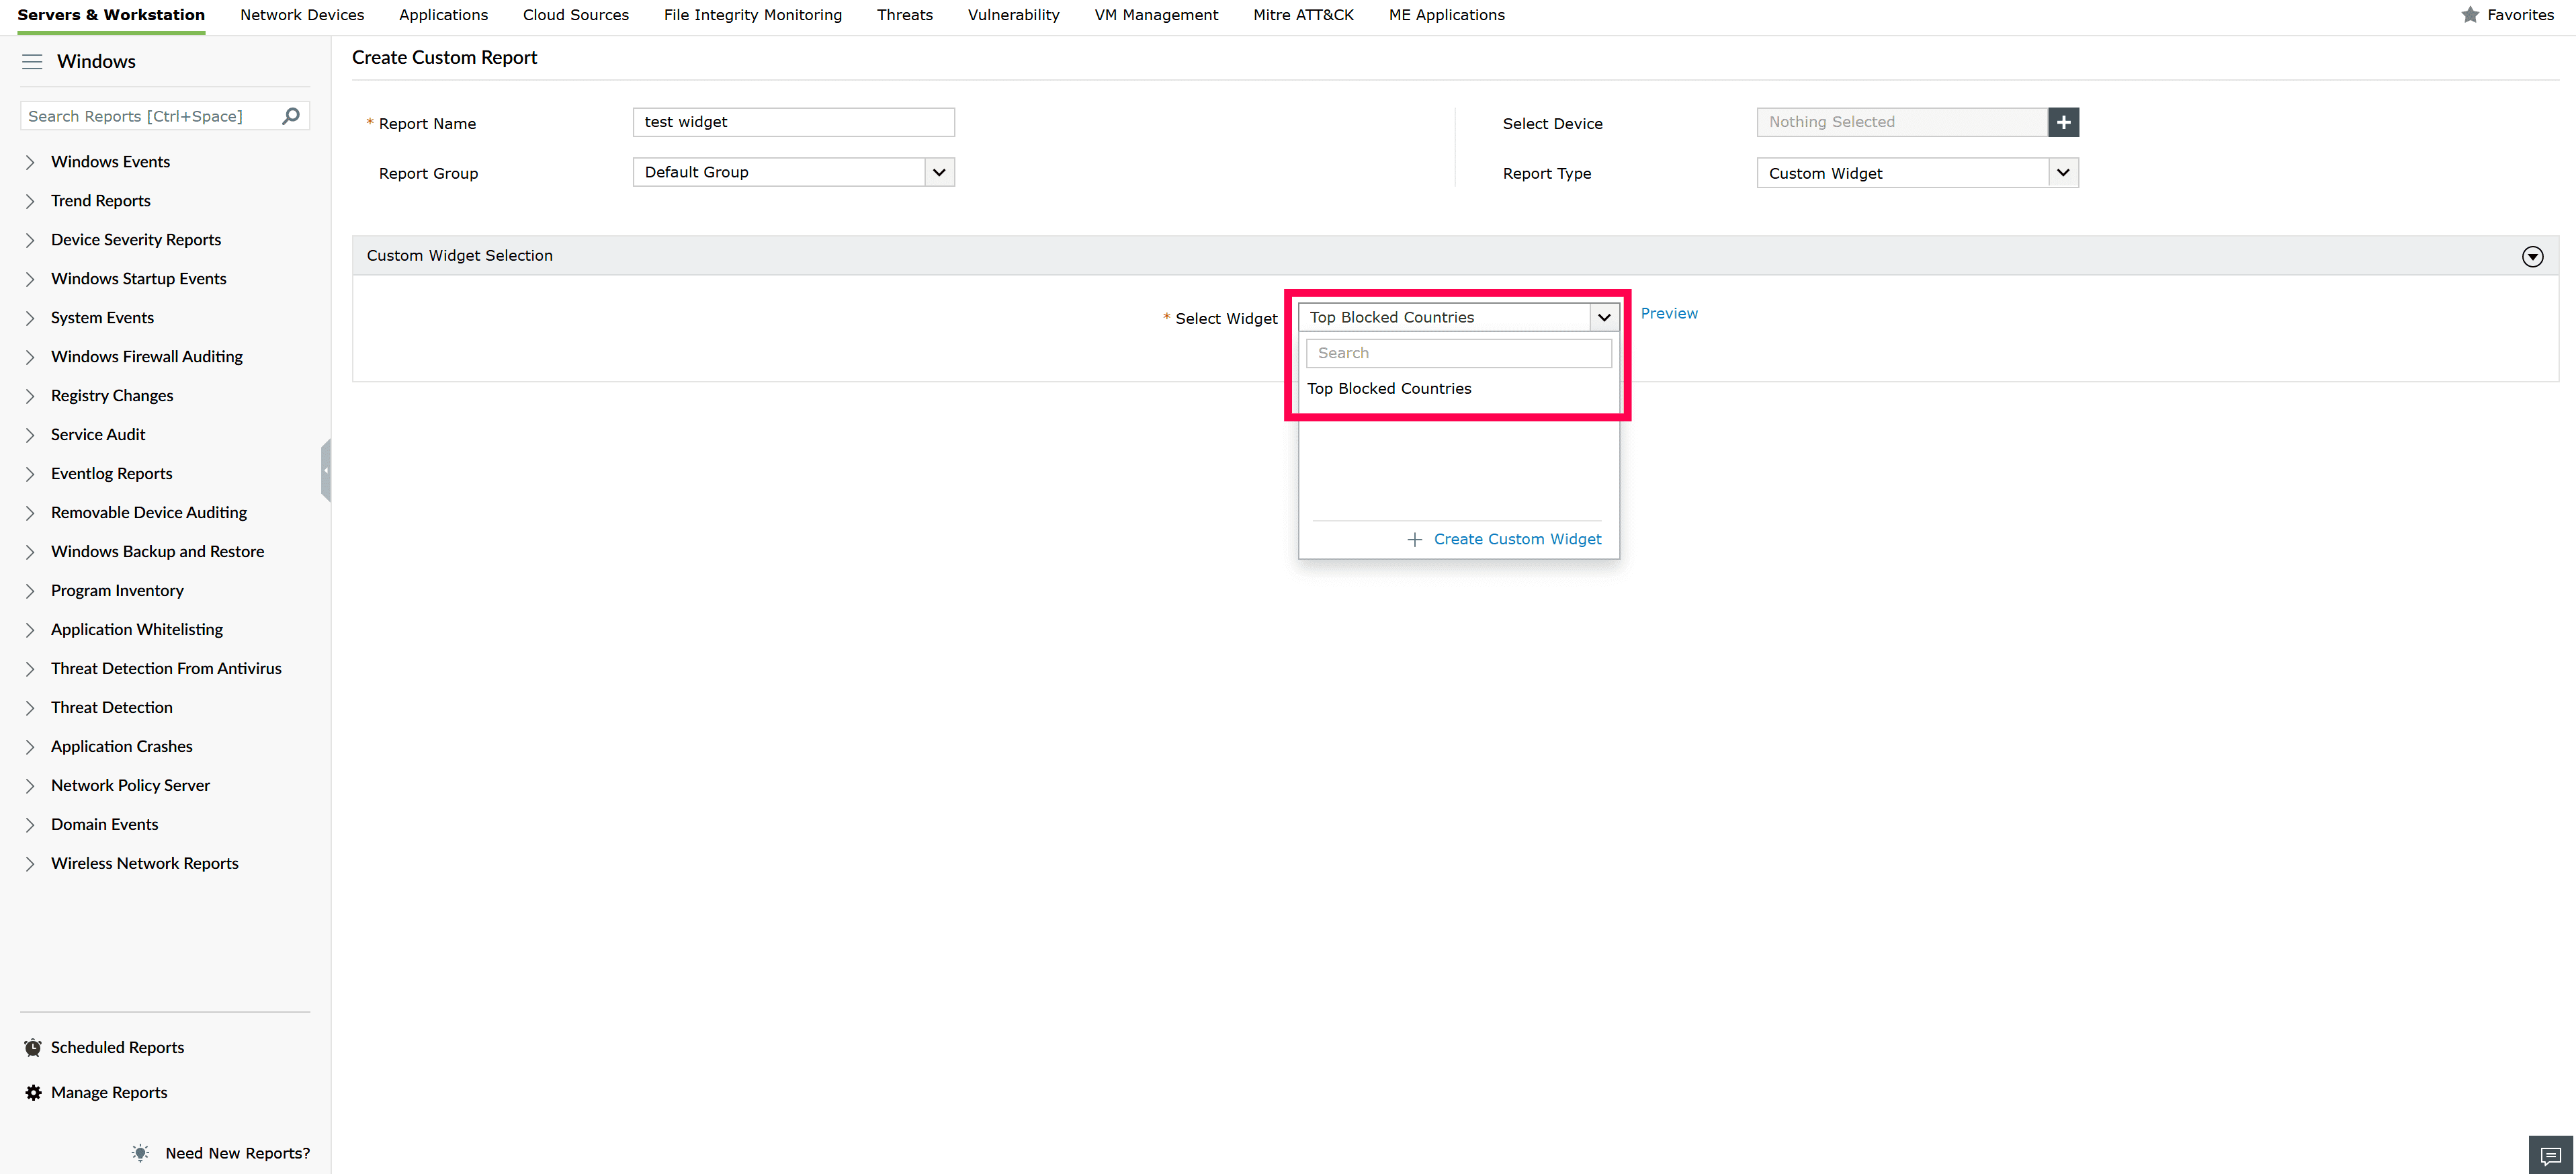
Task: Collapse the Custom Widget Selection section arrow
Action: pyautogui.click(x=2532, y=256)
